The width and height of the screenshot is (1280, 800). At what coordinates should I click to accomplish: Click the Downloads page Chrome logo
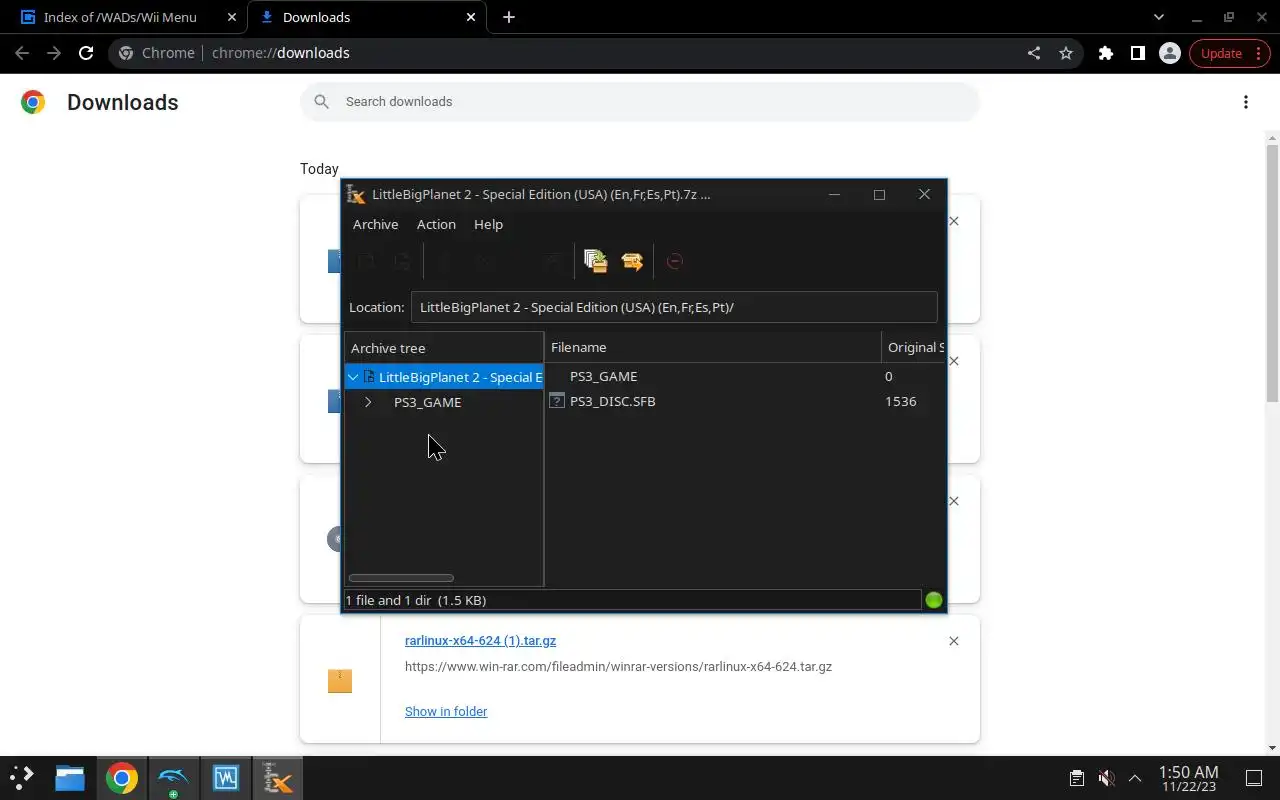(33, 102)
